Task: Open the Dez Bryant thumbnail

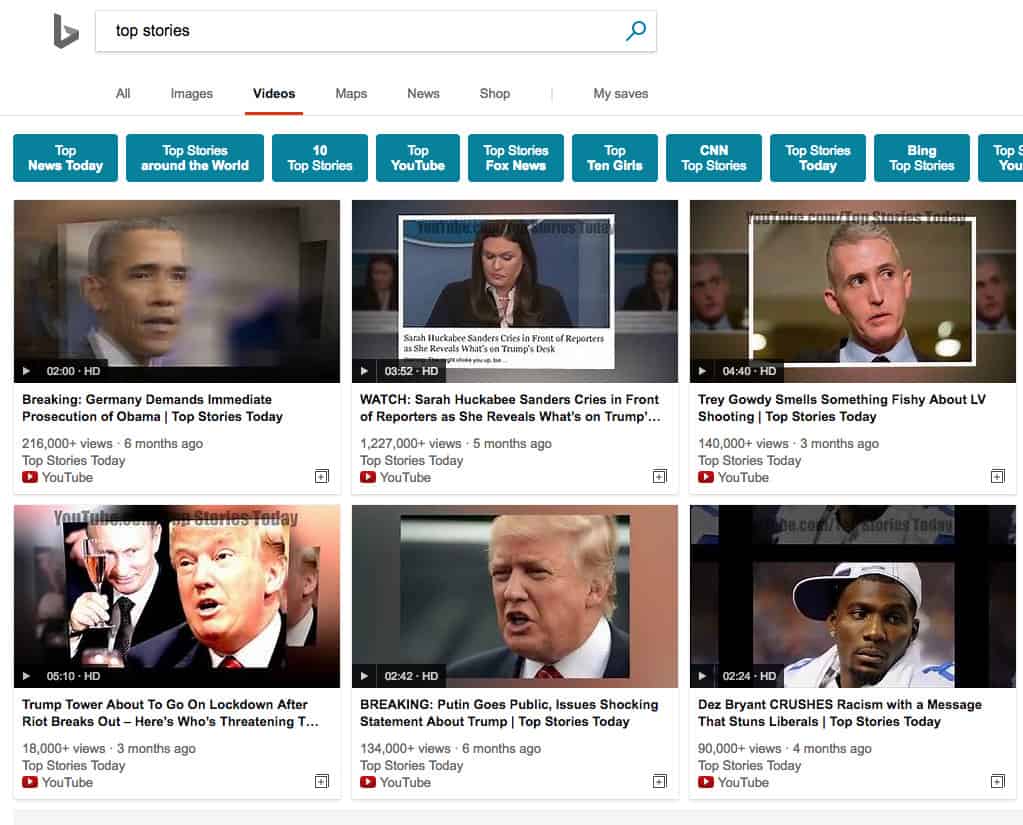Action: click(853, 596)
